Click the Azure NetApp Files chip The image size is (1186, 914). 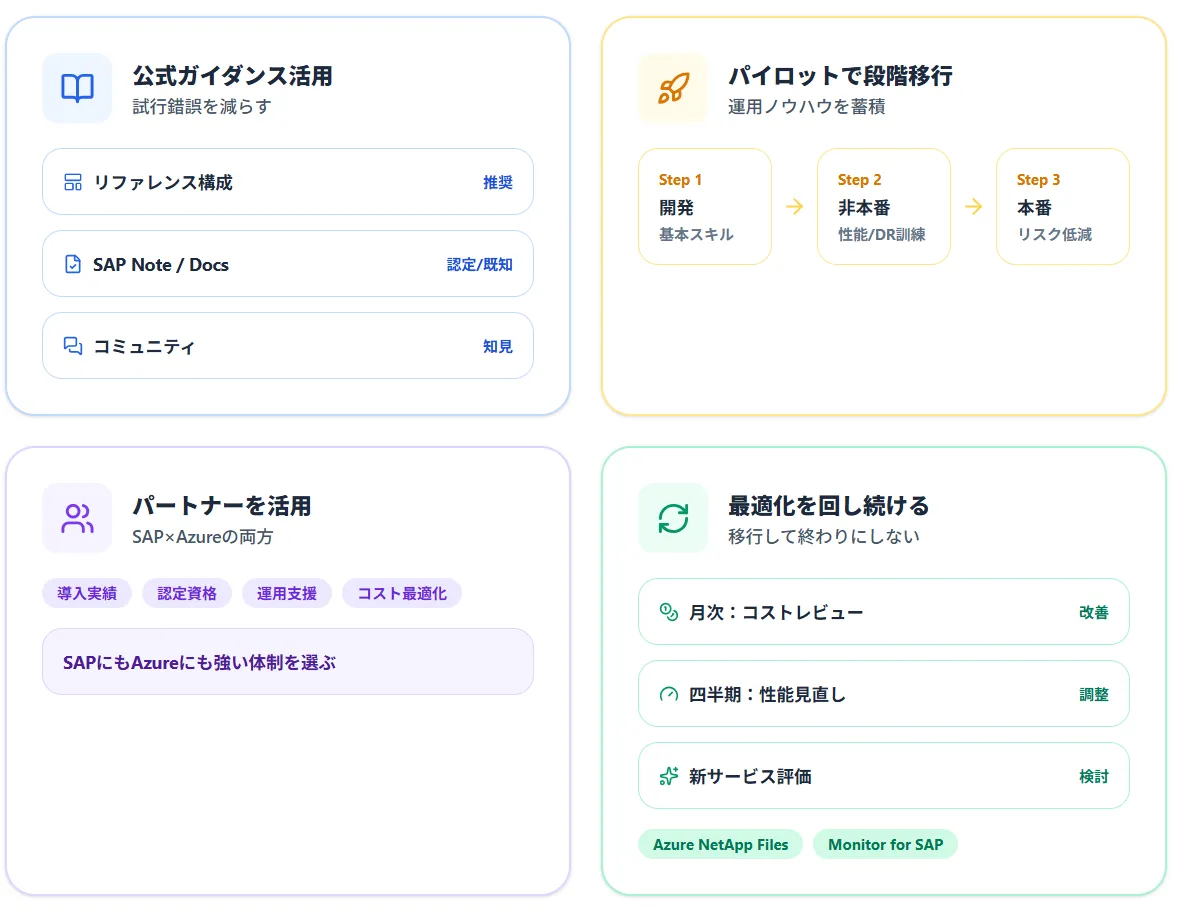[720, 844]
